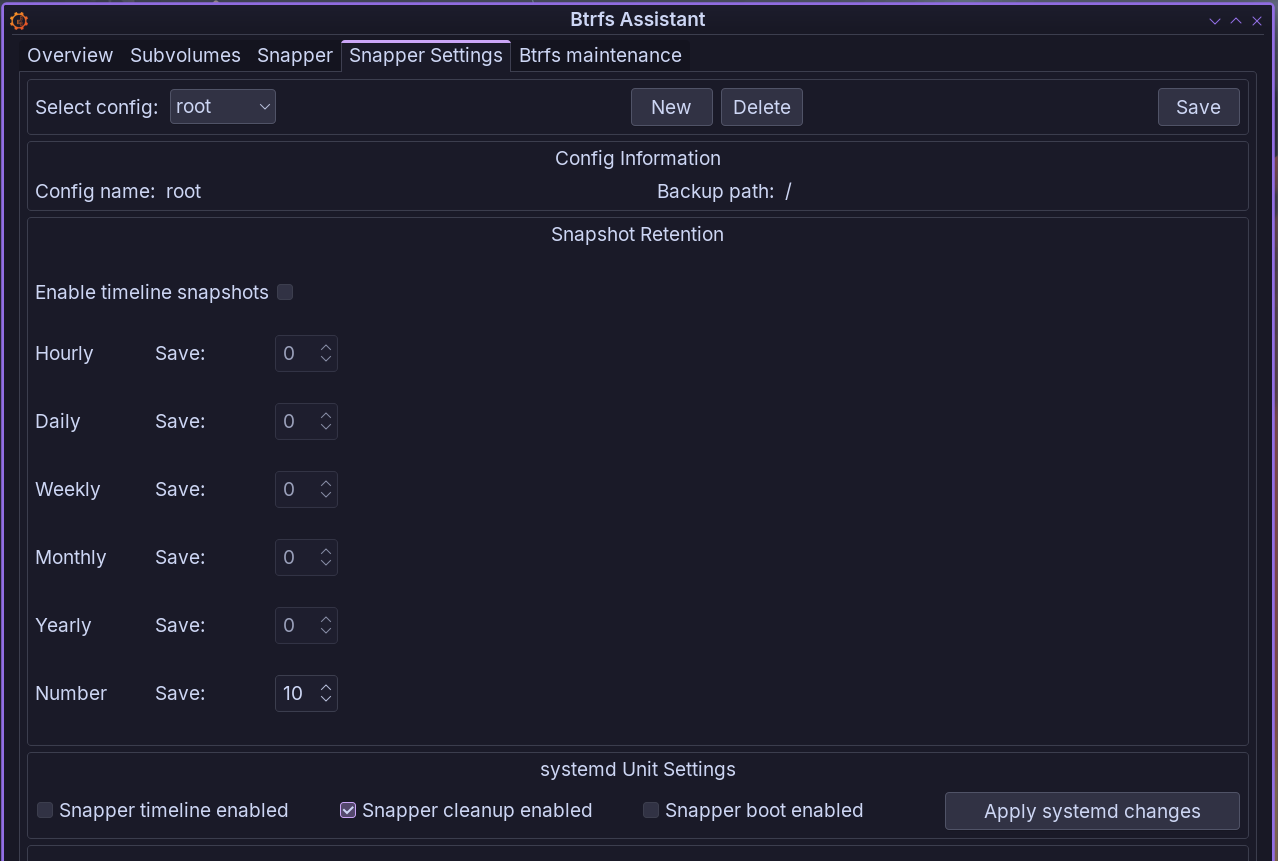Click the Btrfs Assistant app icon in title bar
The height and width of the screenshot is (861, 1278).
(18, 20)
